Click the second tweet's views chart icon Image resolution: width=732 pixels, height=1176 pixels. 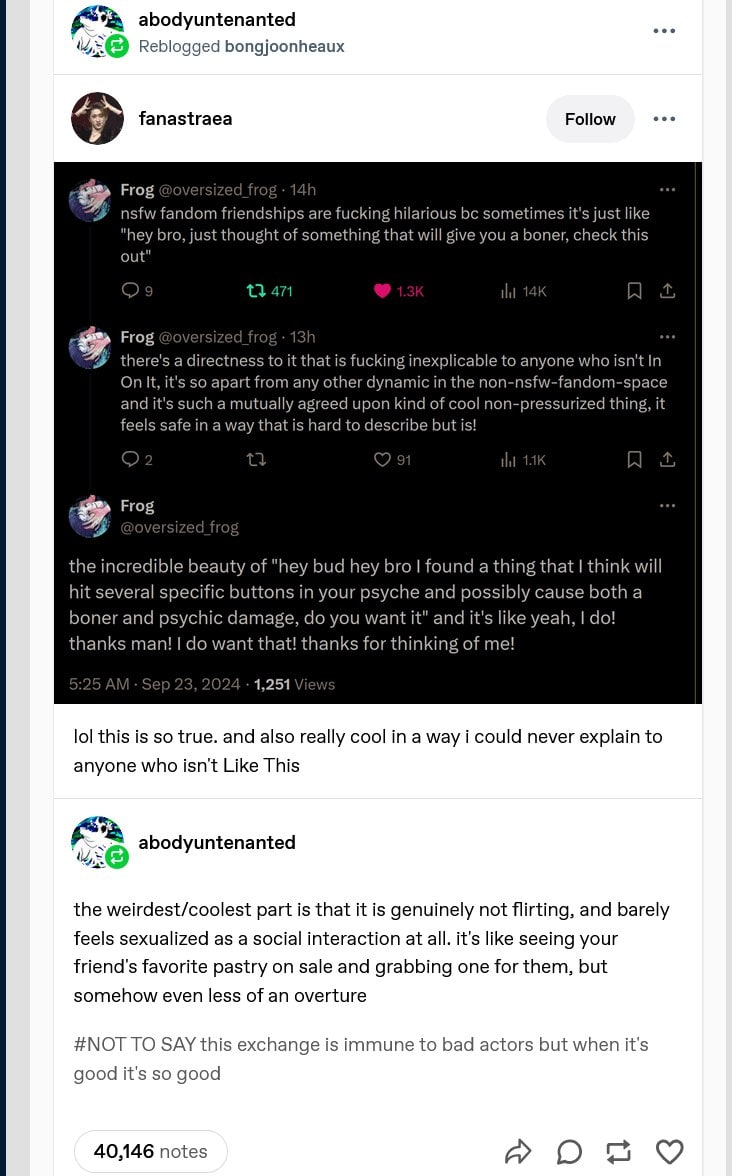point(508,460)
